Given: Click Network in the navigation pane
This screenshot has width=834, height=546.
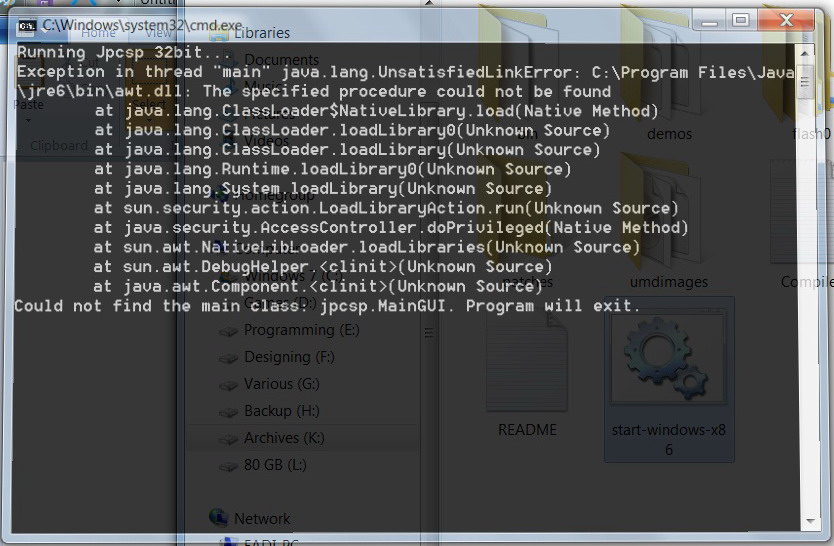Looking at the screenshot, I should coord(261,518).
